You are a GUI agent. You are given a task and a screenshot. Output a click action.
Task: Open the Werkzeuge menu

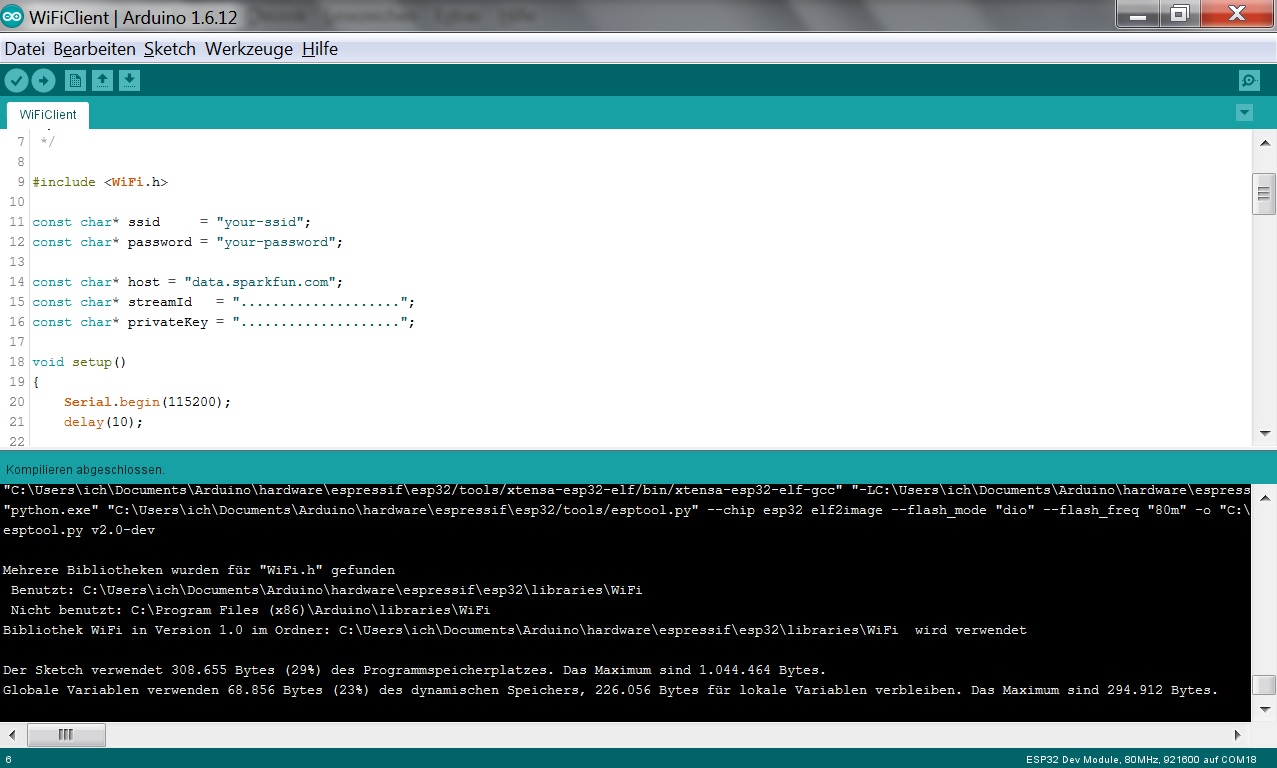[249, 49]
